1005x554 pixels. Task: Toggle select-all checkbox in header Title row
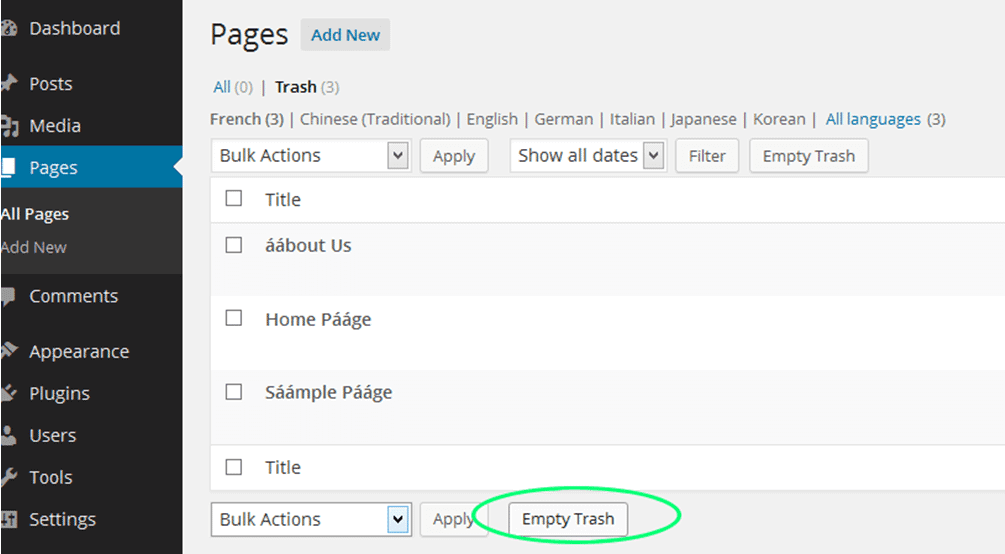pos(234,198)
